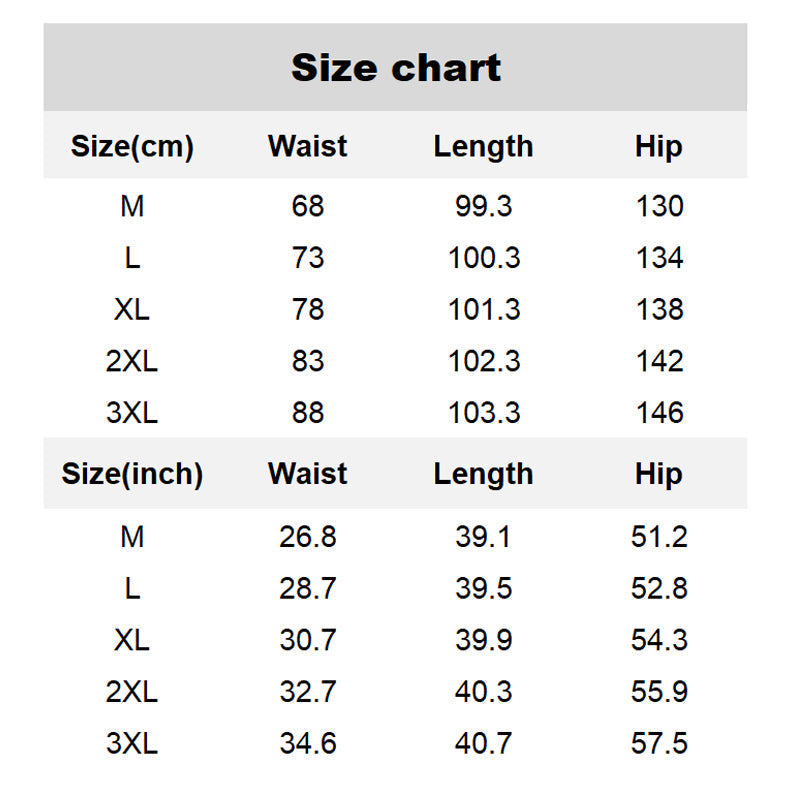Click the 3XL length value 103.3
This screenshot has width=800, height=800.
[x=484, y=412]
